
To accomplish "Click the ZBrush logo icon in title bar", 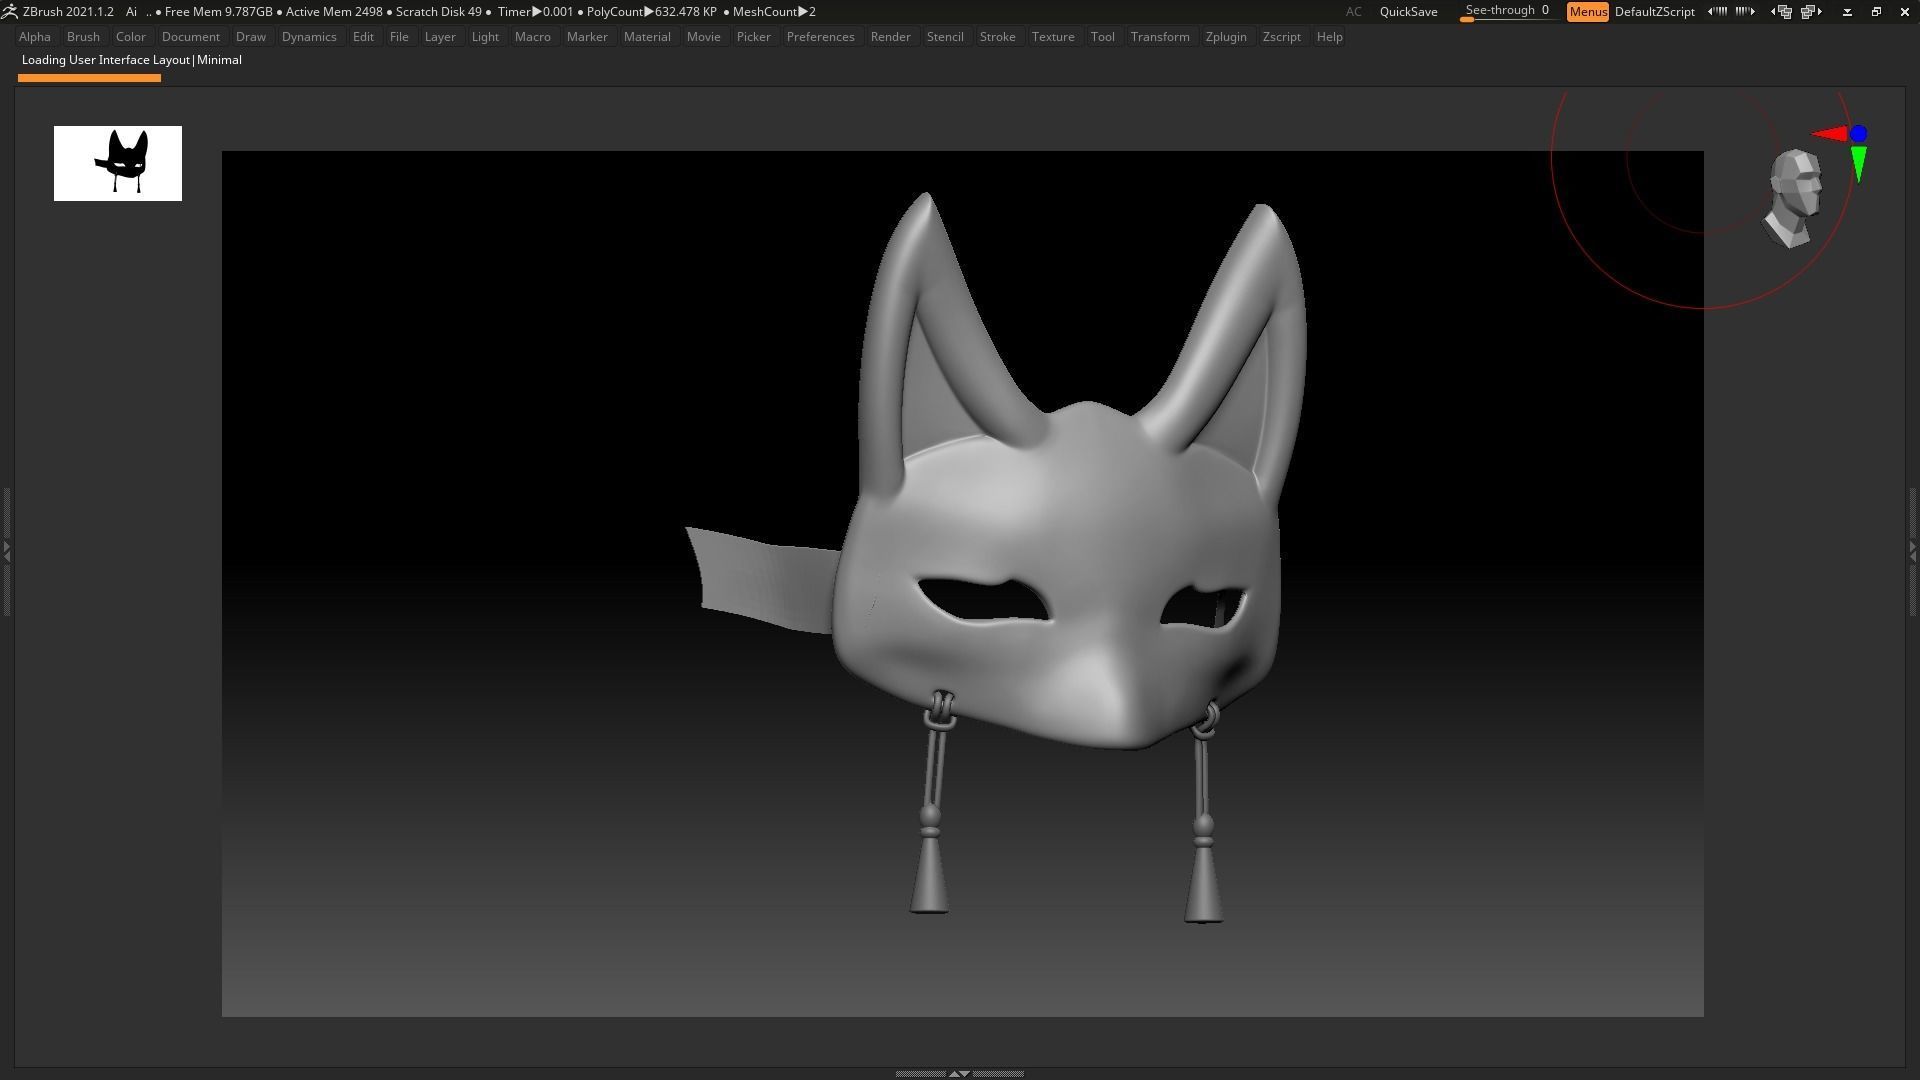I will point(9,12).
